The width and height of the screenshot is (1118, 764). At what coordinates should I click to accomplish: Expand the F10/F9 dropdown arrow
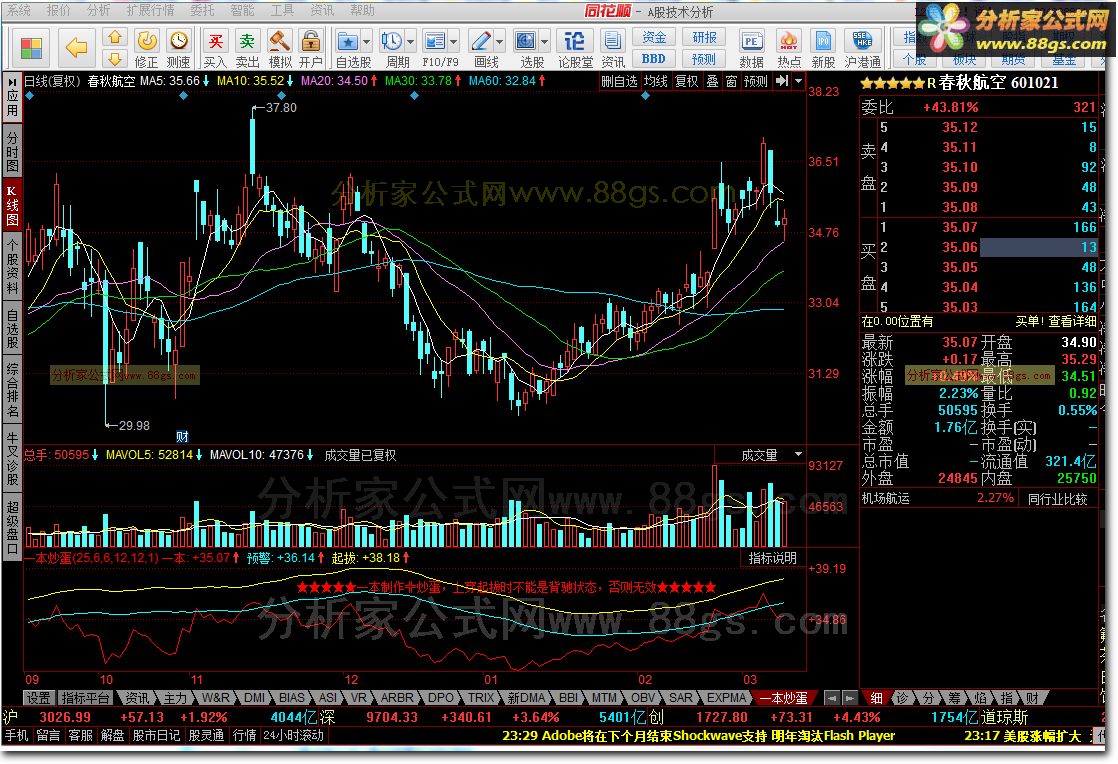(453, 41)
